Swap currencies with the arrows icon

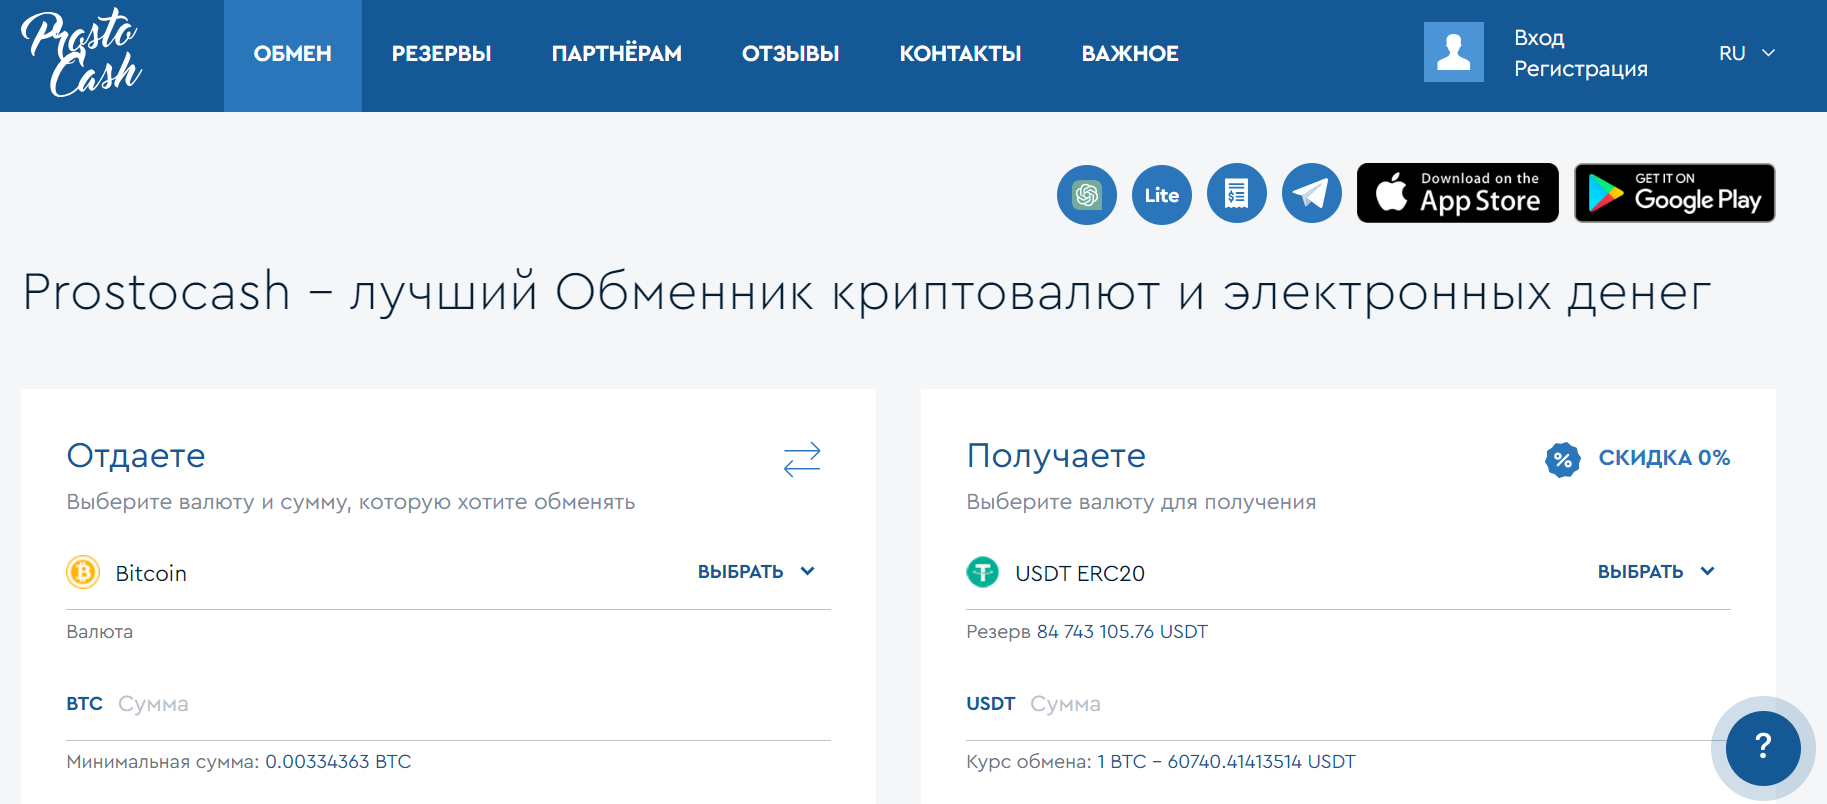(x=802, y=459)
